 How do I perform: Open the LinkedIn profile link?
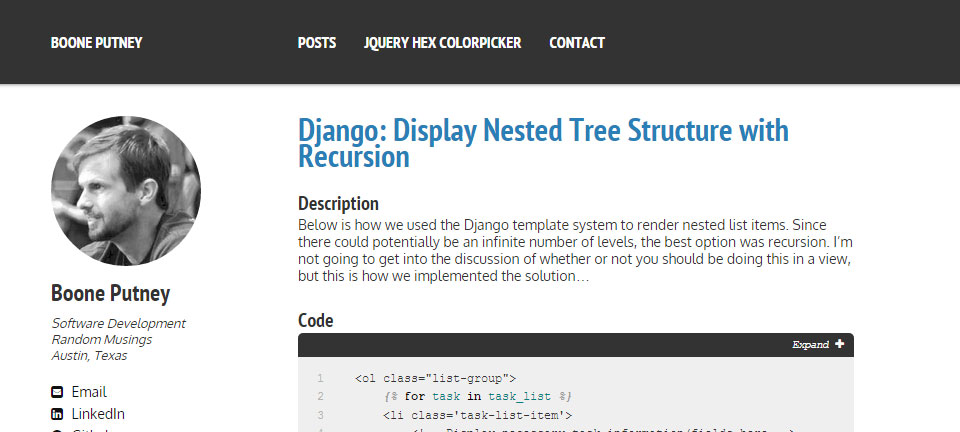[98, 414]
